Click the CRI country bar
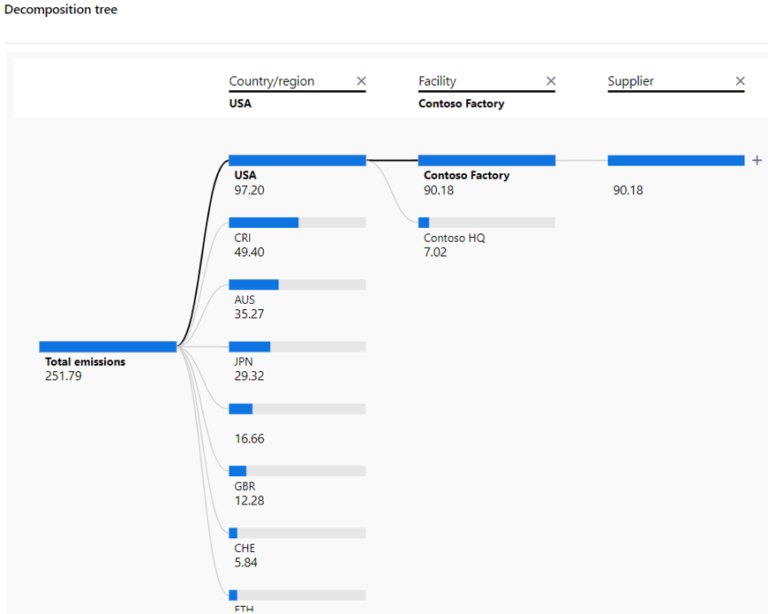Screen dimensions: 768x614 297,222
